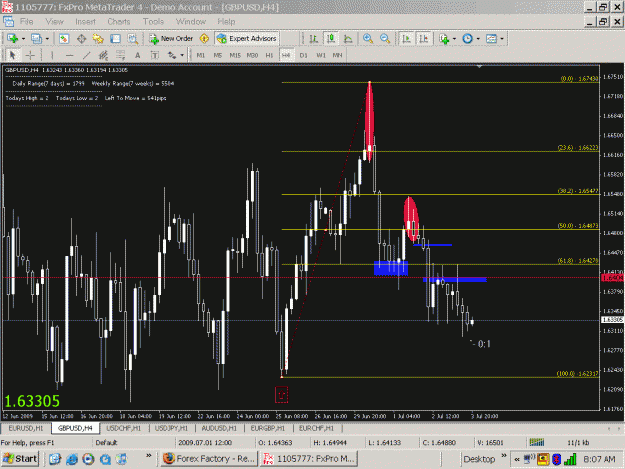Expand the Templates dropdown arrow
Image resolution: width=625 pixels, height=469 pixels.
coord(502,39)
